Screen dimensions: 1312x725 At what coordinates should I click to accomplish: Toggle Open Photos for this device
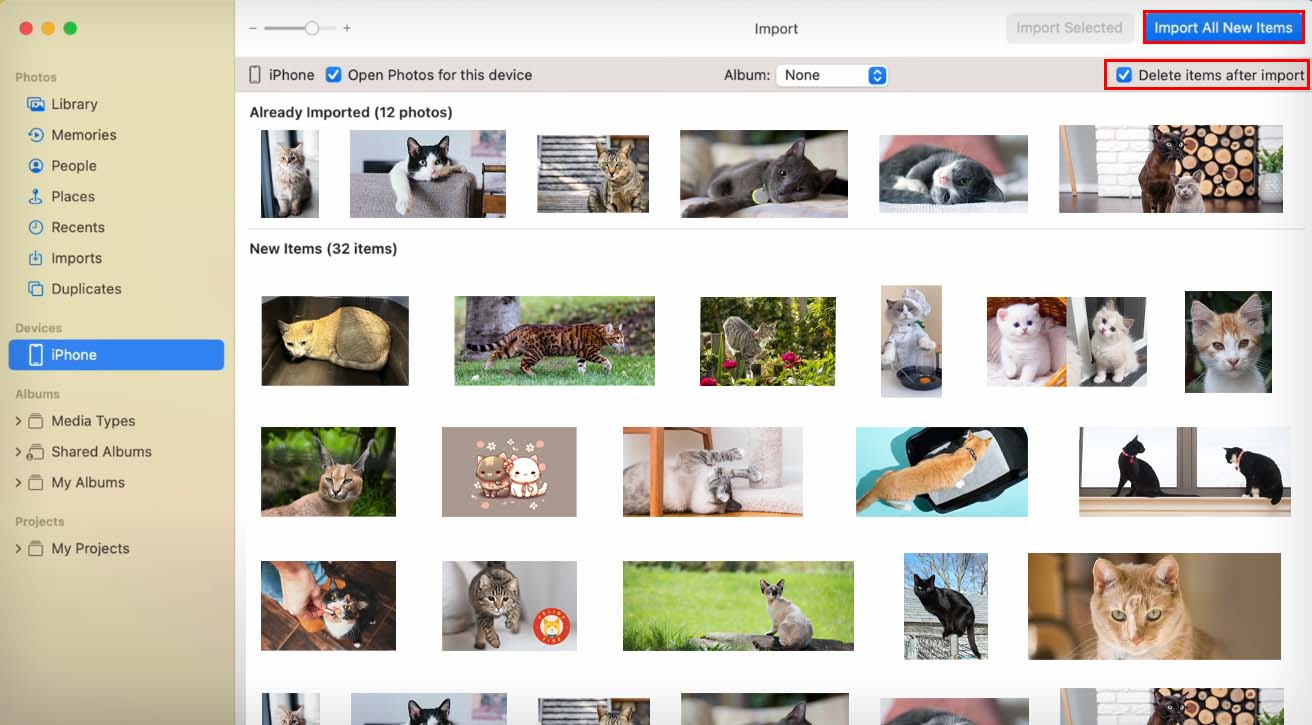(334, 75)
